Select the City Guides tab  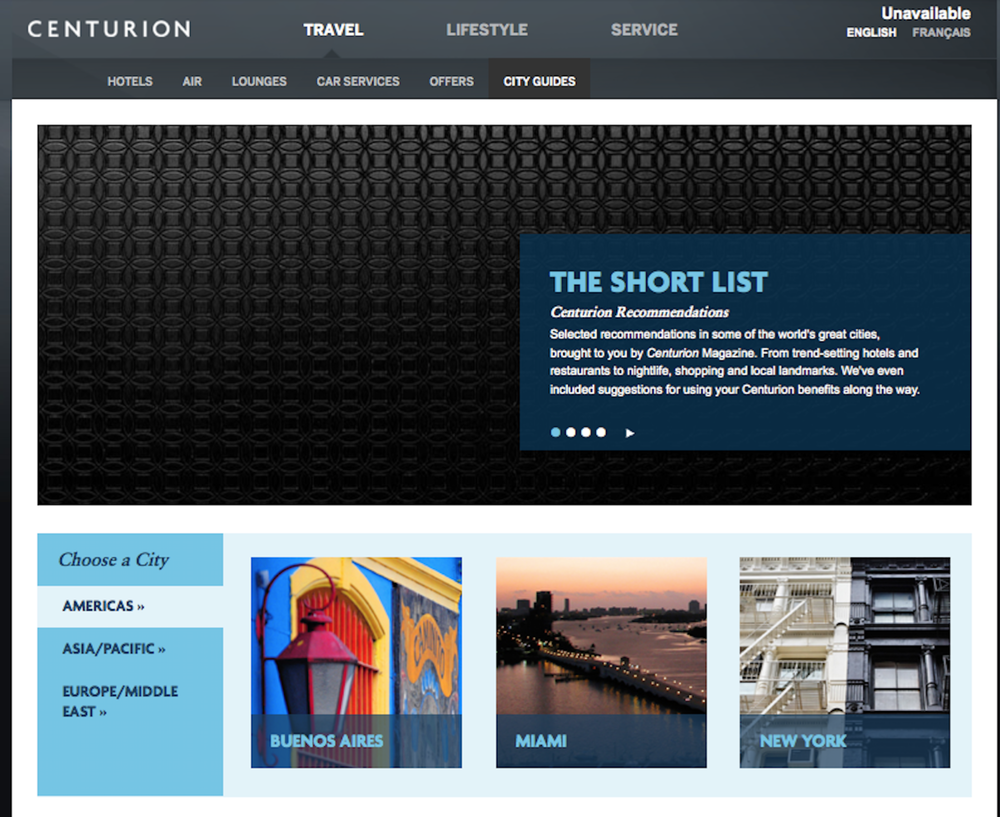point(539,80)
